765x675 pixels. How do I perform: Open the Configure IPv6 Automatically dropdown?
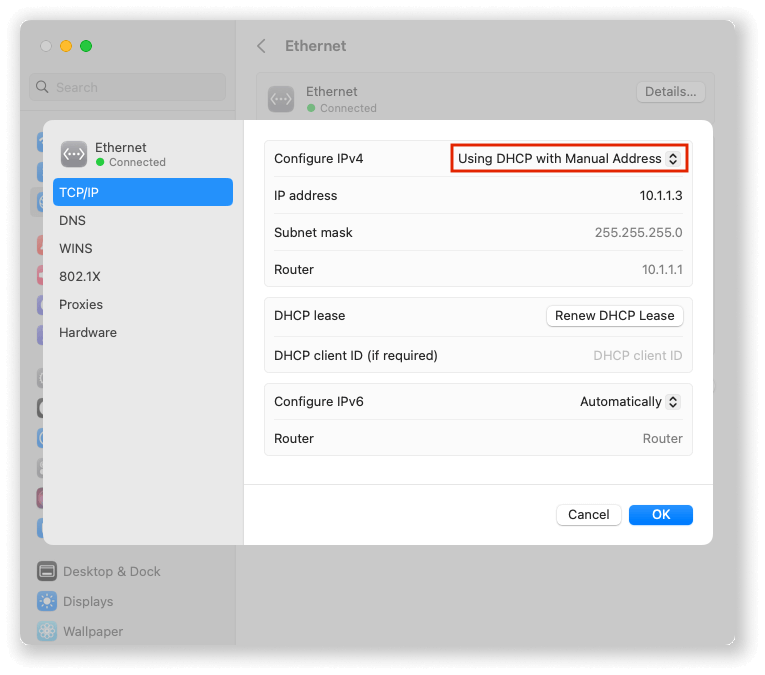point(630,402)
